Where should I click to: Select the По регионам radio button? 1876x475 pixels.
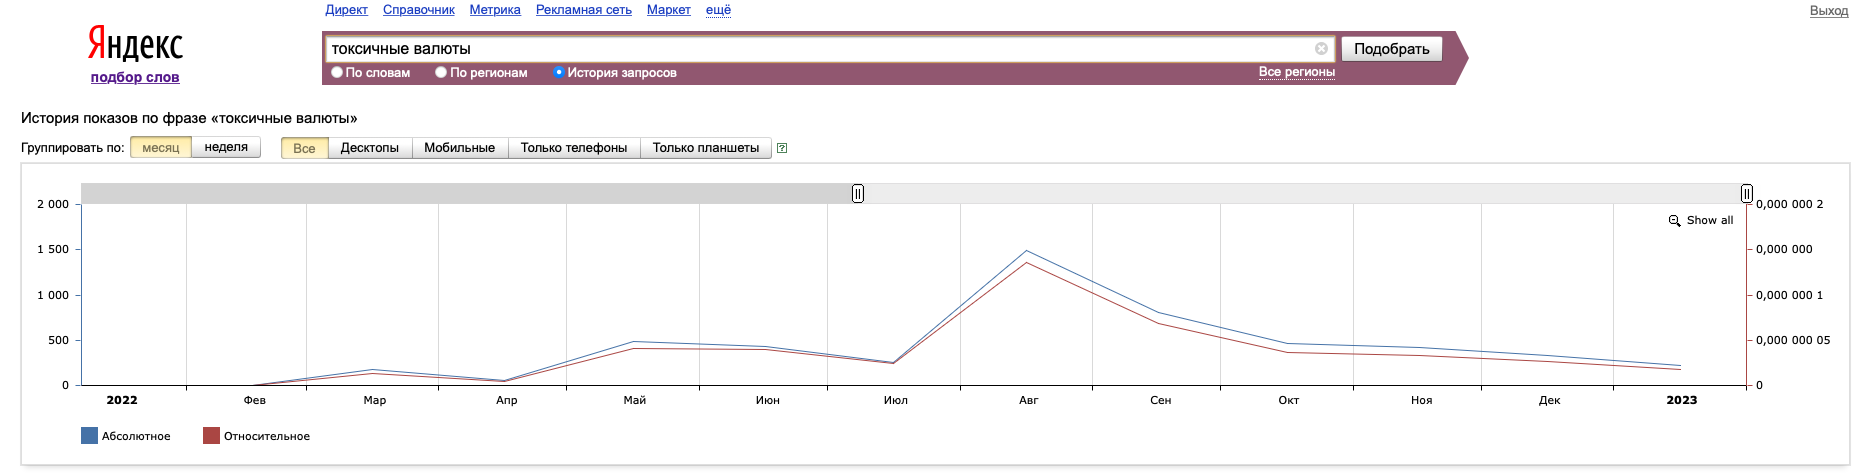pyautogui.click(x=441, y=72)
